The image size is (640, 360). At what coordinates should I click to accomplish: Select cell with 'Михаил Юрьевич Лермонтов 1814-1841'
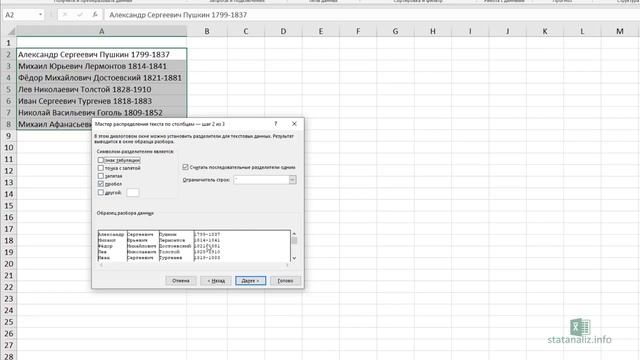point(102,66)
